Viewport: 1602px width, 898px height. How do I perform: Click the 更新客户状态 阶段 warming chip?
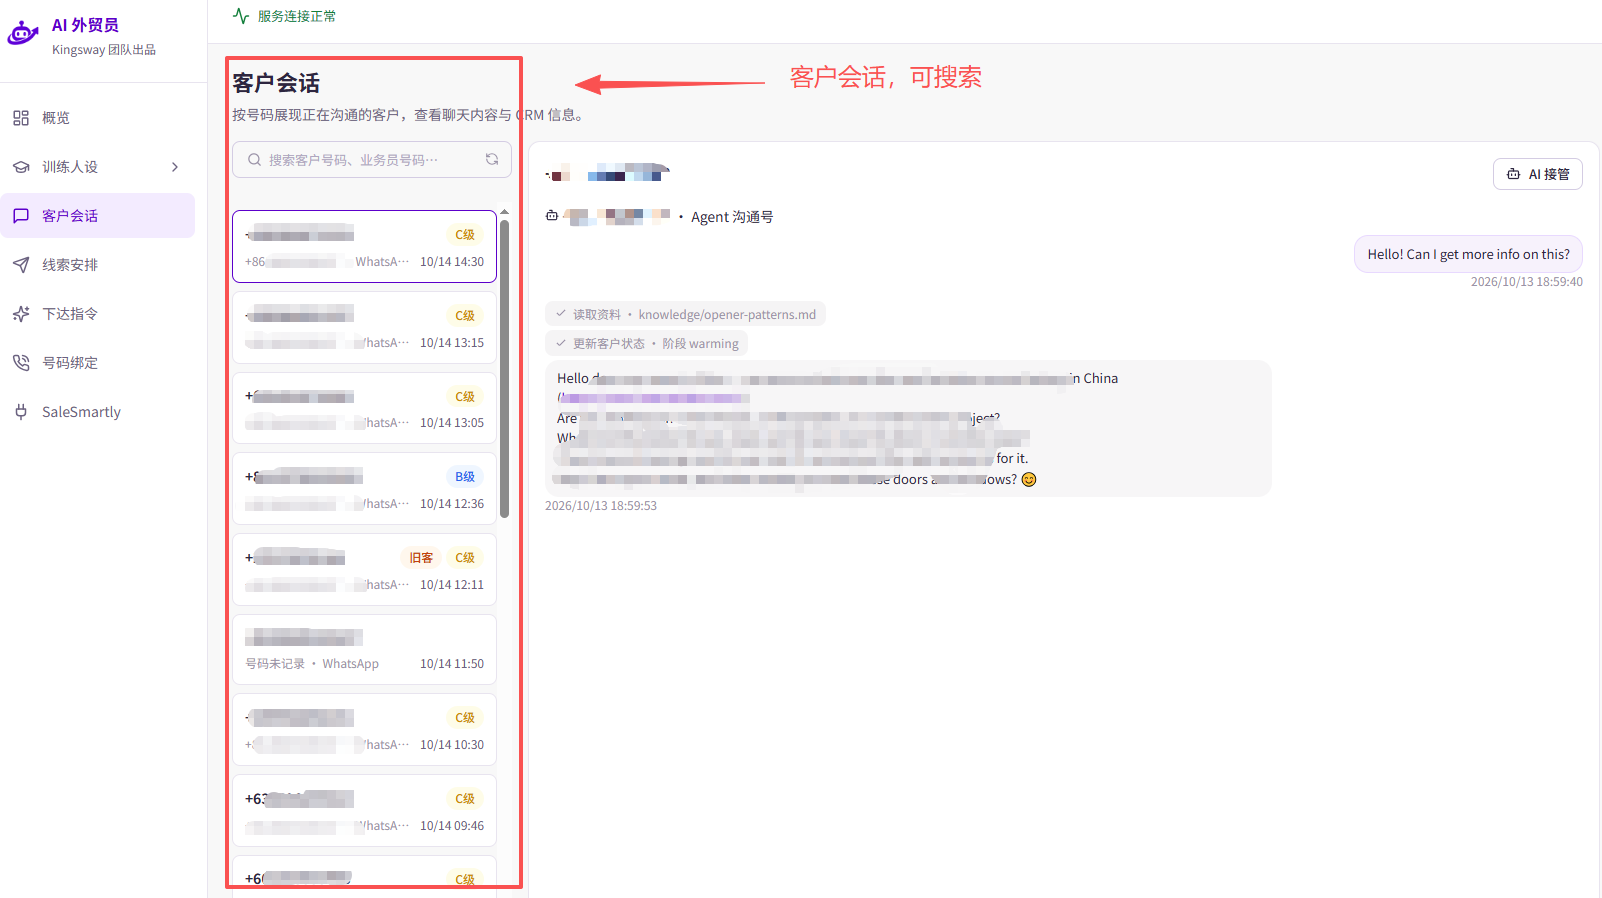coord(646,343)
